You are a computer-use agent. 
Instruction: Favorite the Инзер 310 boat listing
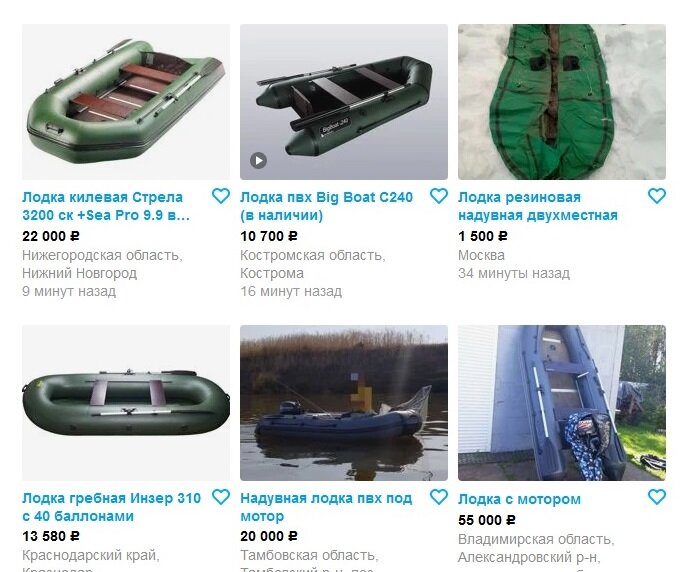click(x=221, y=497)
